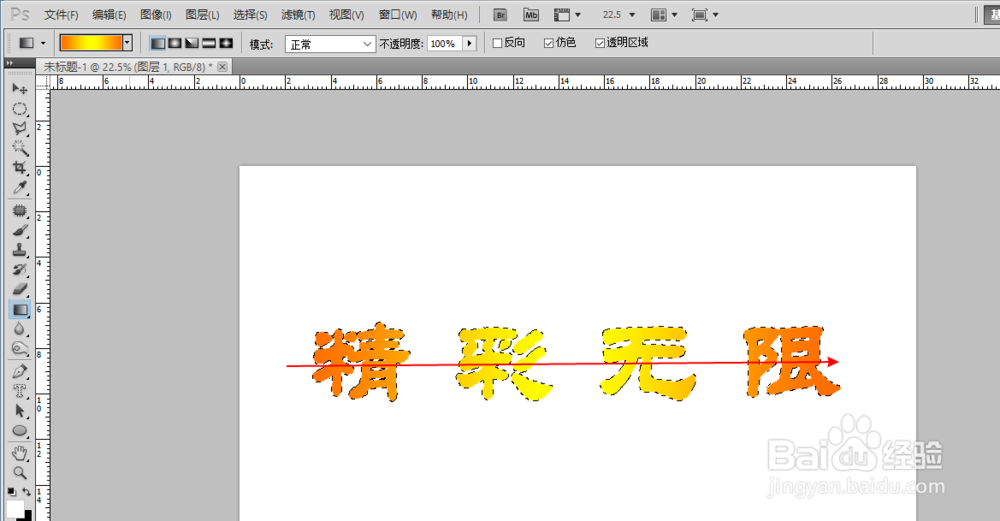This screenshot has height=521, width=1000.
Task: Open the gradient picker dropdown arrow
Action: pyautogui.click(x=128, y=43)
